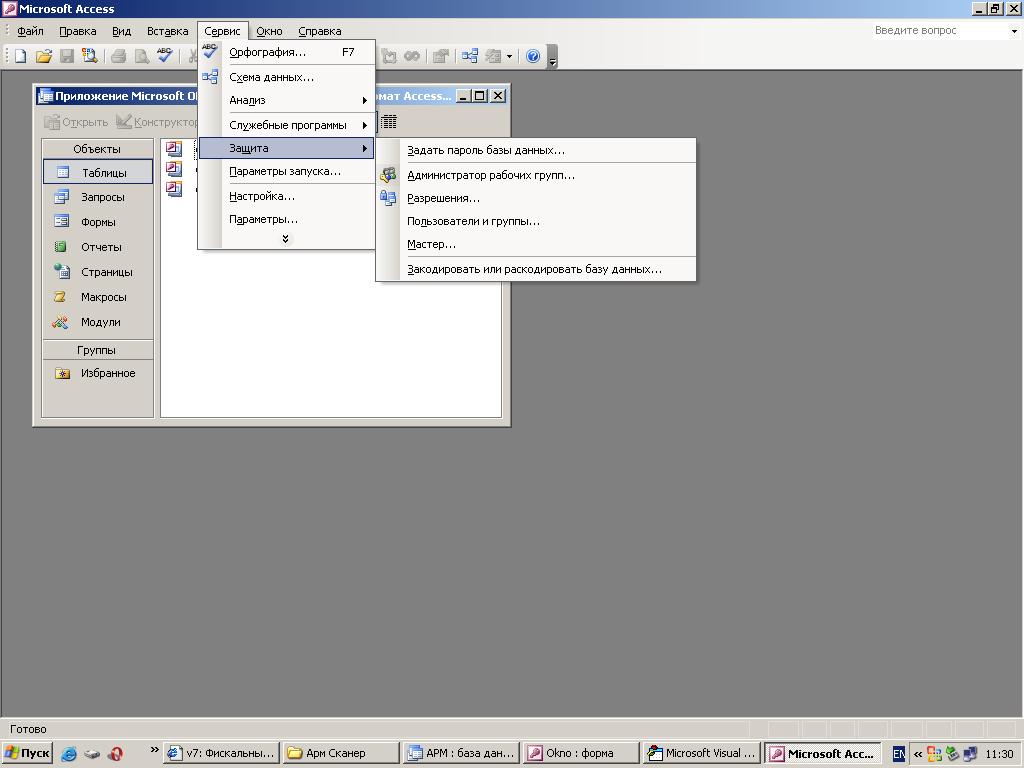
Task: Select Страницы in the Объекты list
Action: (98, 272)
